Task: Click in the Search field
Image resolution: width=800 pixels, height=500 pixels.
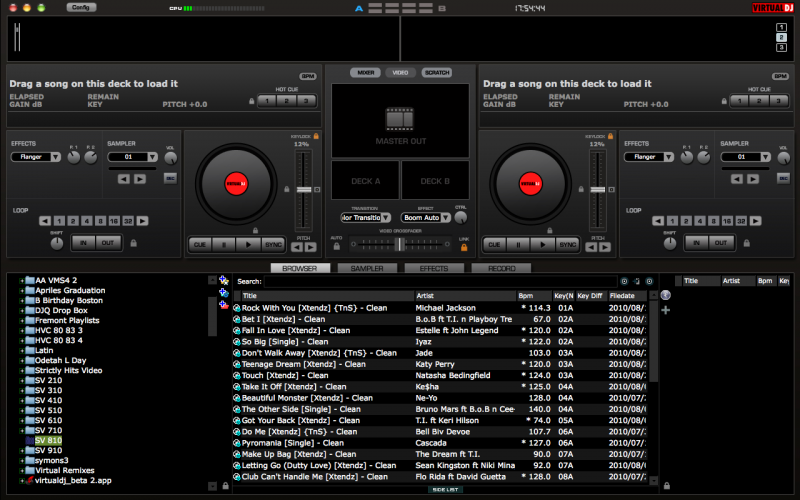Action: [x=440, y=282]
